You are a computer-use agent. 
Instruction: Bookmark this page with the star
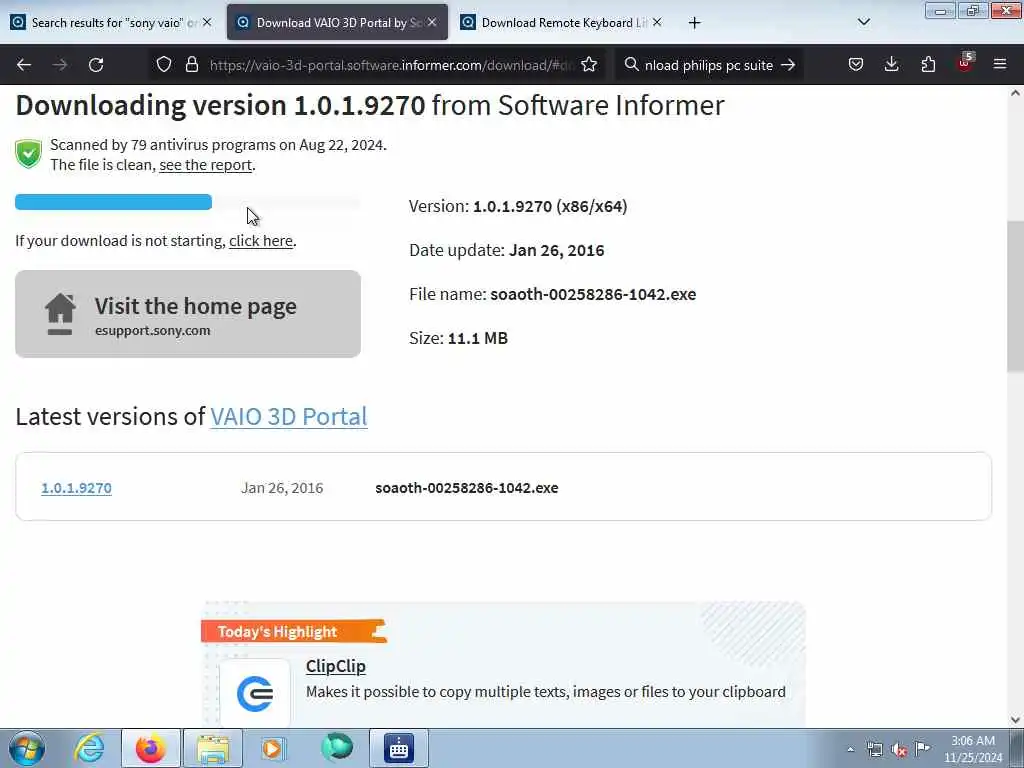[589, 65]
